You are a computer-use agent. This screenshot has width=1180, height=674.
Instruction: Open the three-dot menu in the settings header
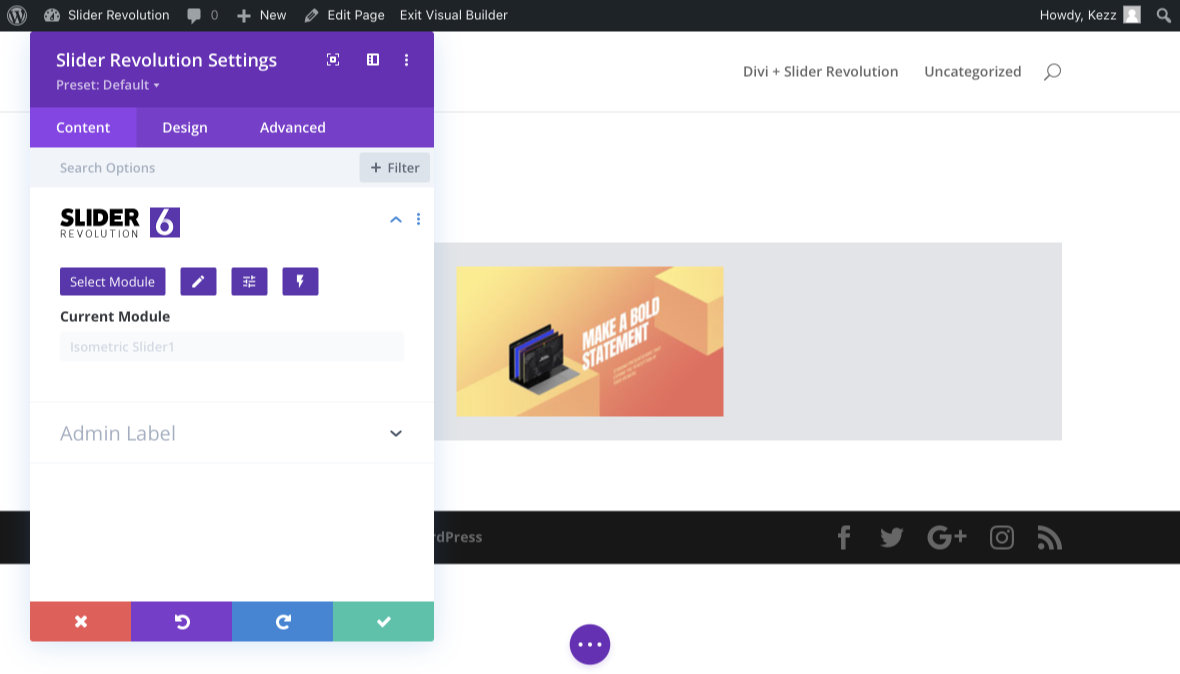[x=406, y=59]
